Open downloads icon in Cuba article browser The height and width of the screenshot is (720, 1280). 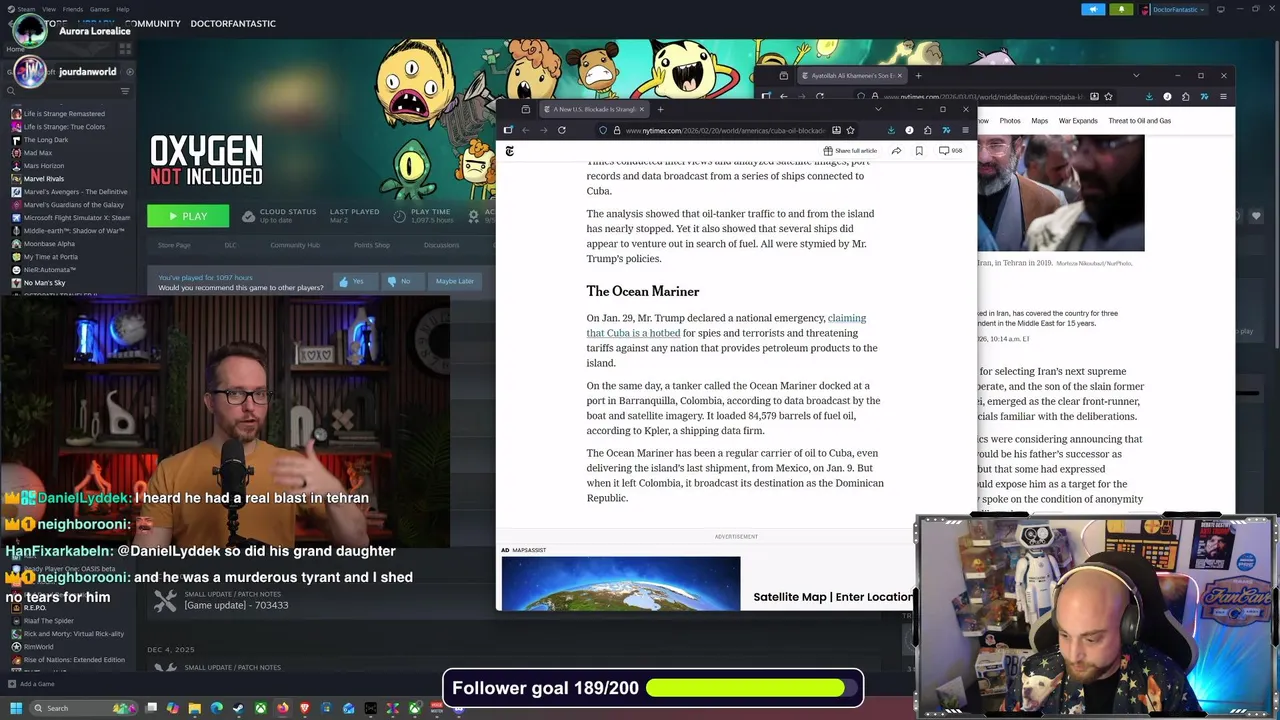click(x=891, y=130)
